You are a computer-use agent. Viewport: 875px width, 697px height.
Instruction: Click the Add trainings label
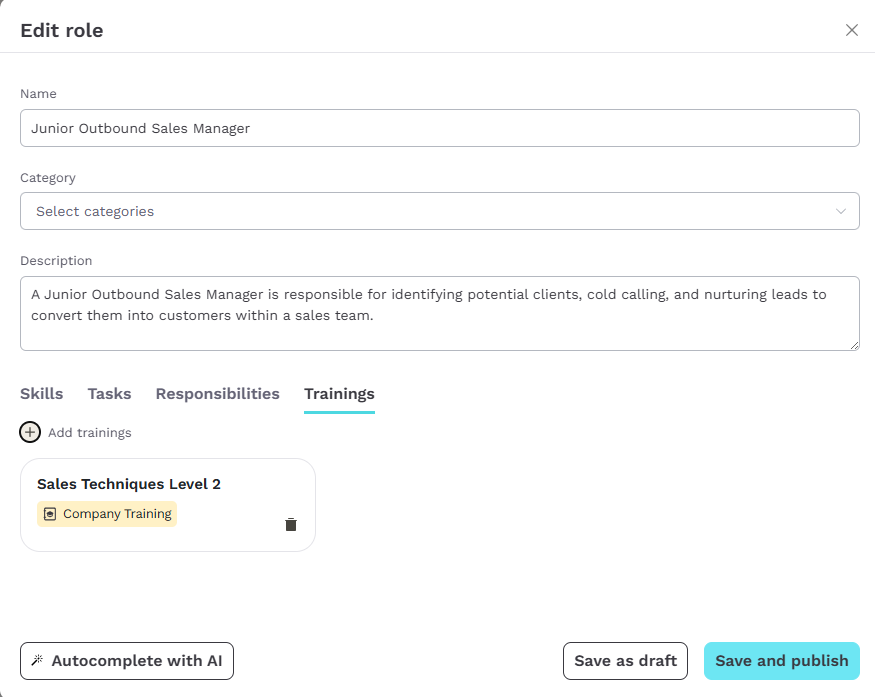coord(90,432)
